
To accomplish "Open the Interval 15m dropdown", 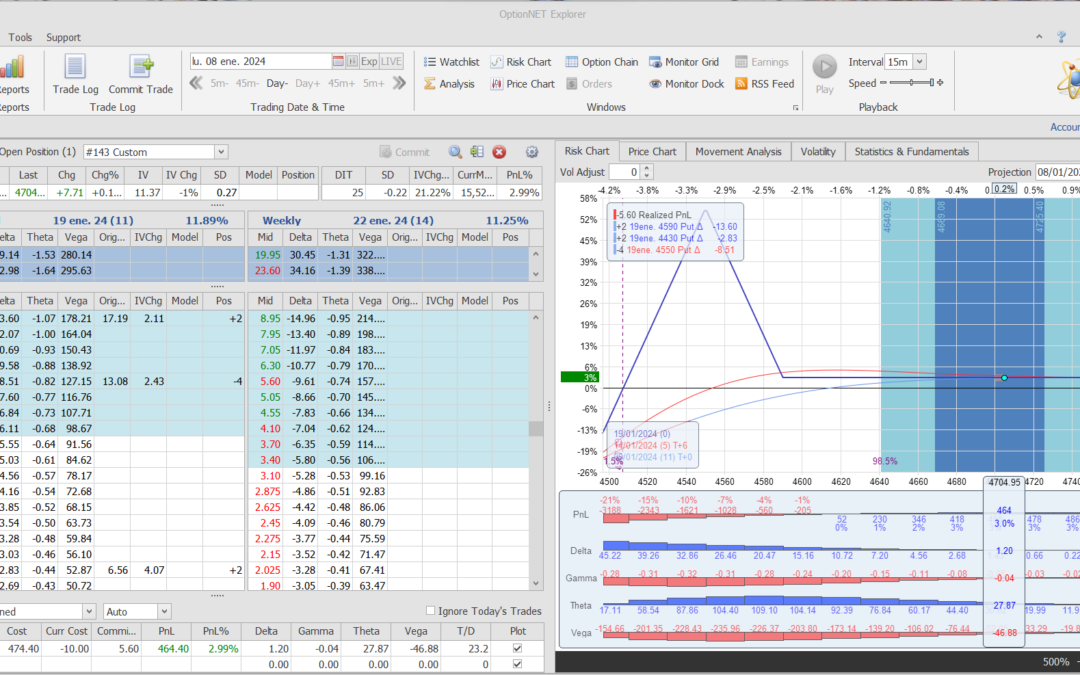I will [x=919, y=62].
